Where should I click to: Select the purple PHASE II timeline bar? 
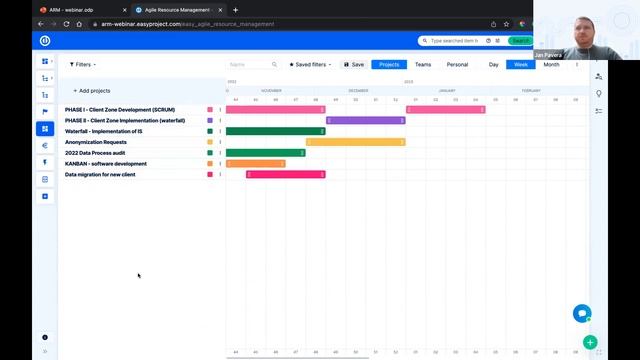click(x=366, y=120)
